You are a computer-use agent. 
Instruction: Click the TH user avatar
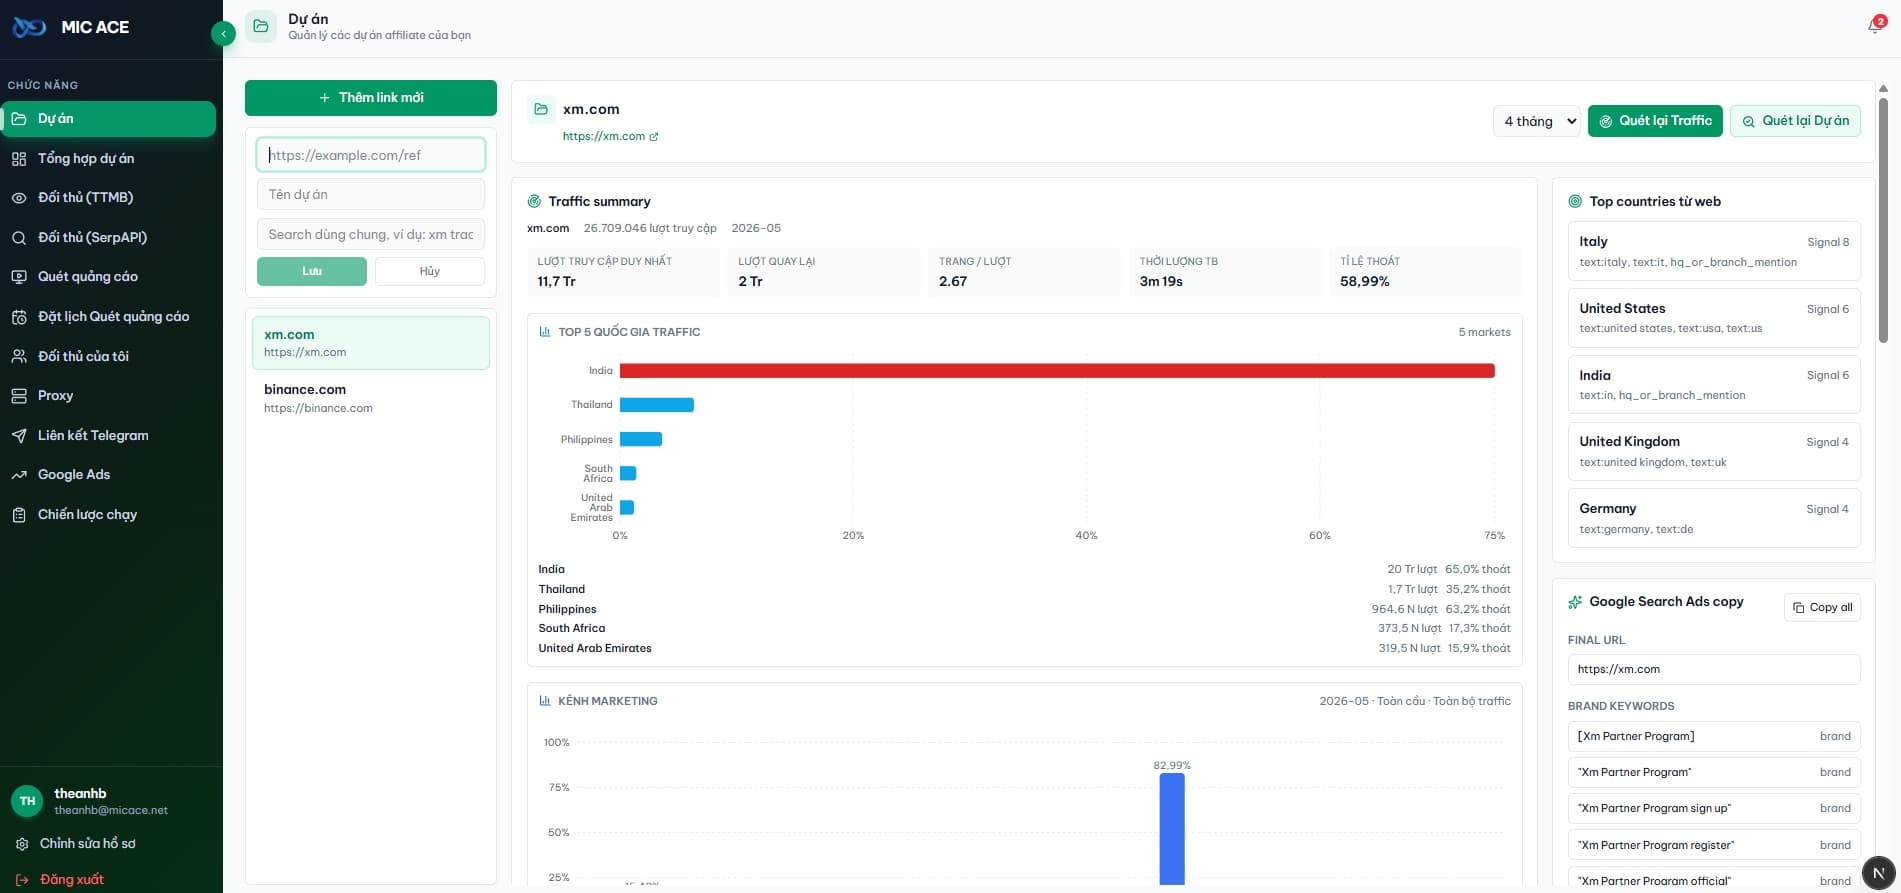[27, 801]
